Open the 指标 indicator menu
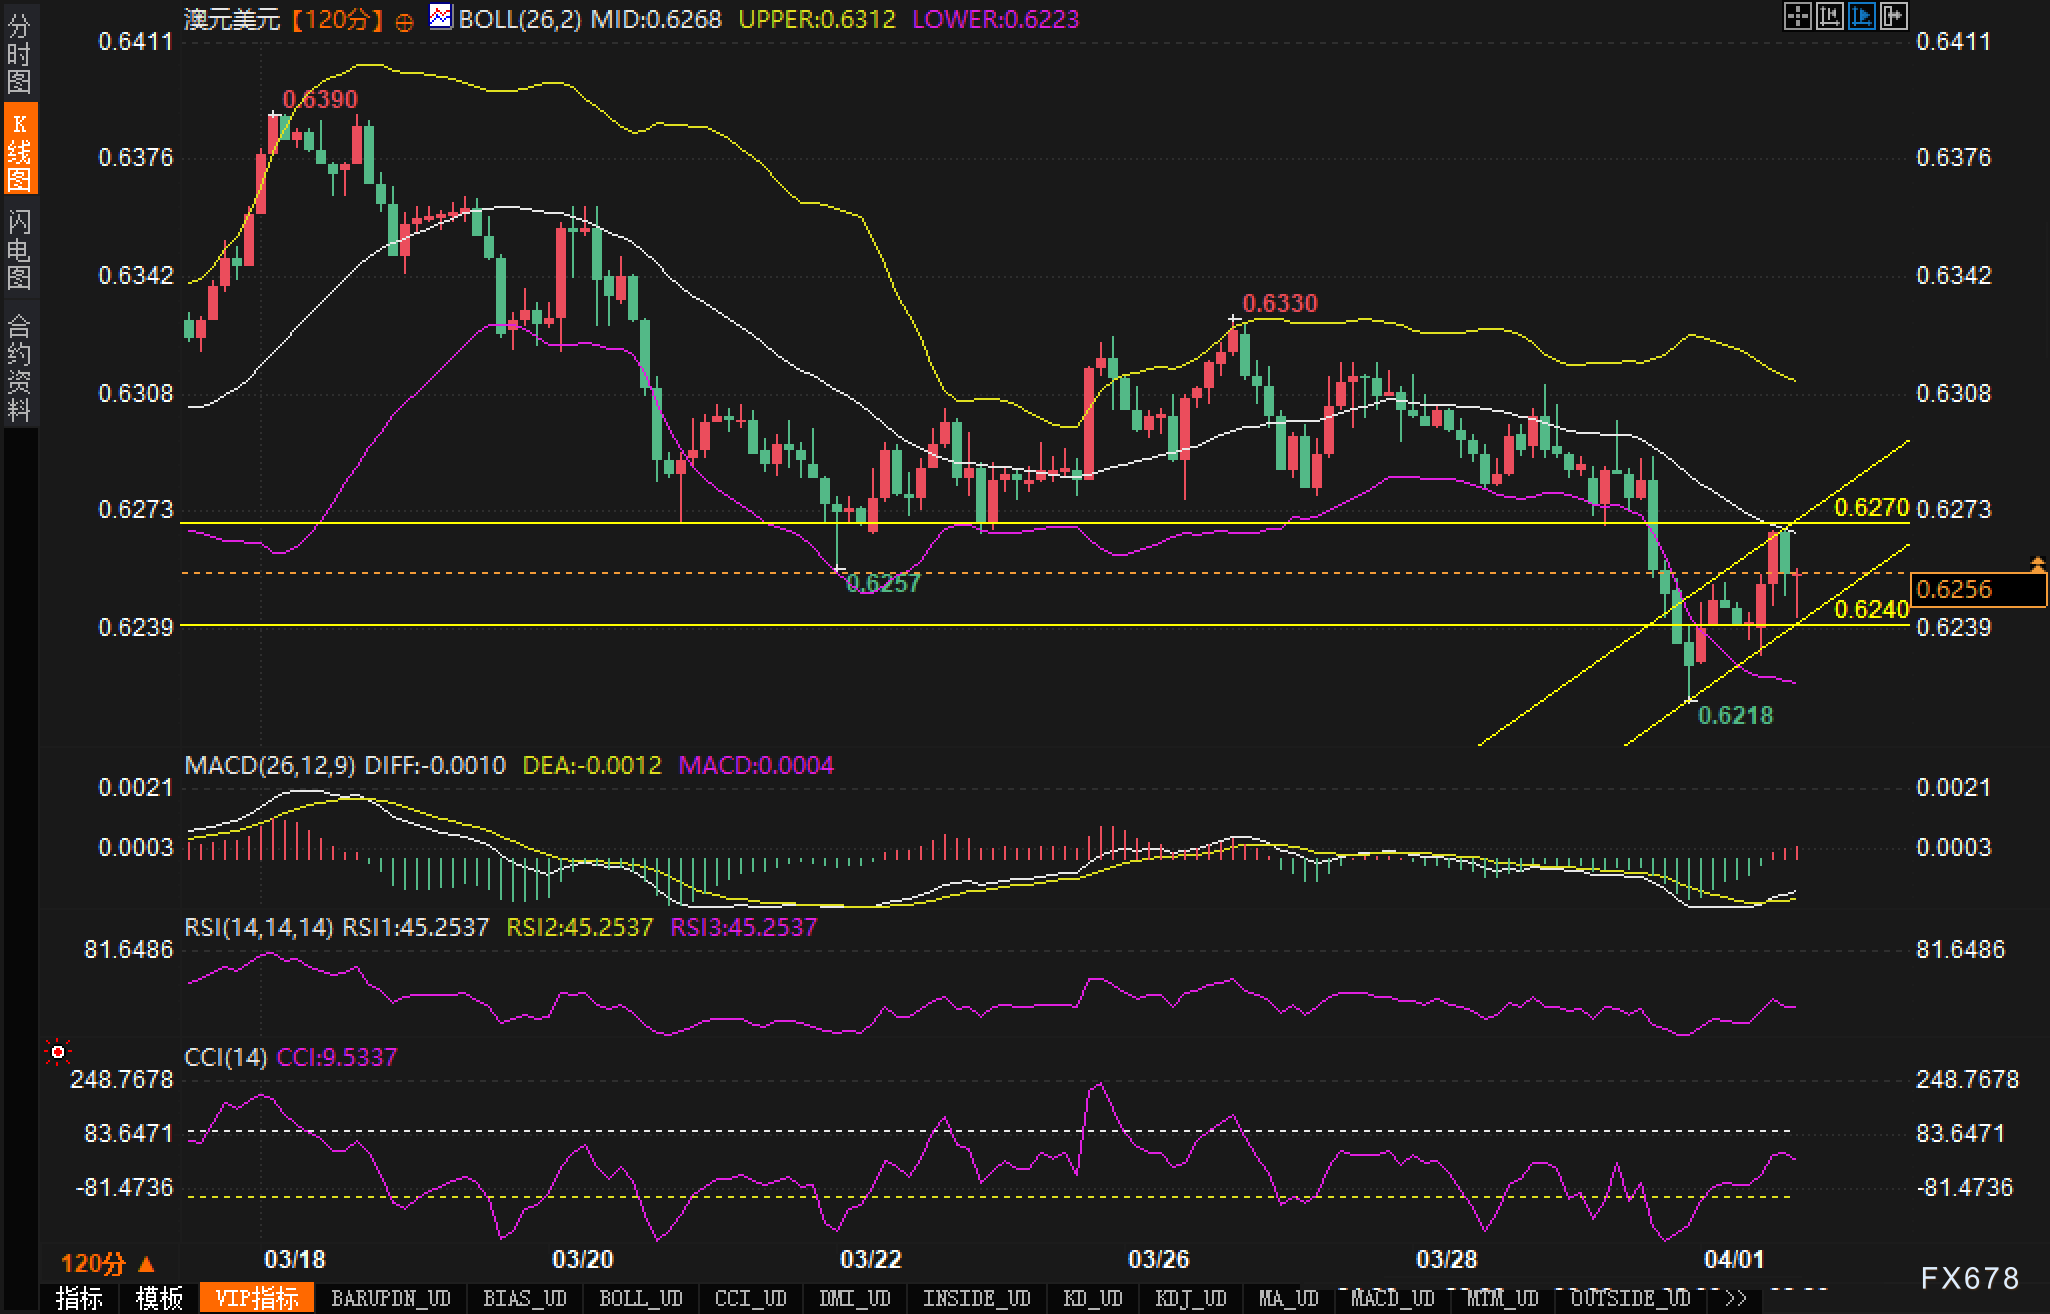The height and width of the screenshot is (1314, 2050). pos(78,1298)
